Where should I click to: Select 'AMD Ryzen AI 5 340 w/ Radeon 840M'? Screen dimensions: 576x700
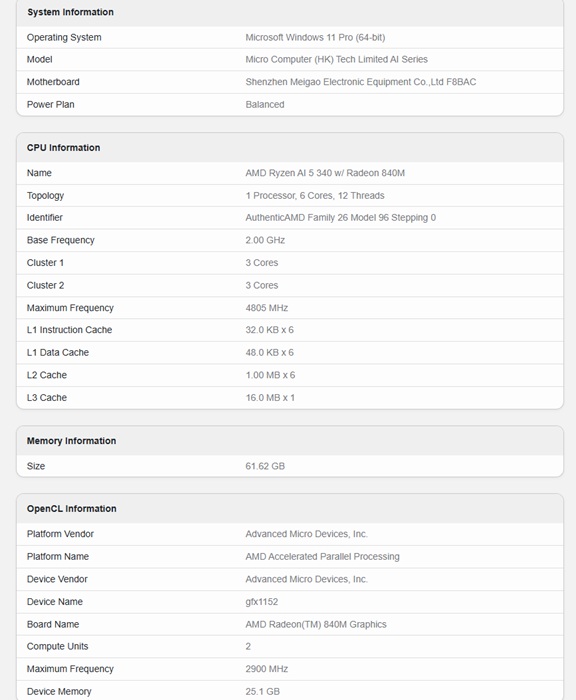coord(325,173)
